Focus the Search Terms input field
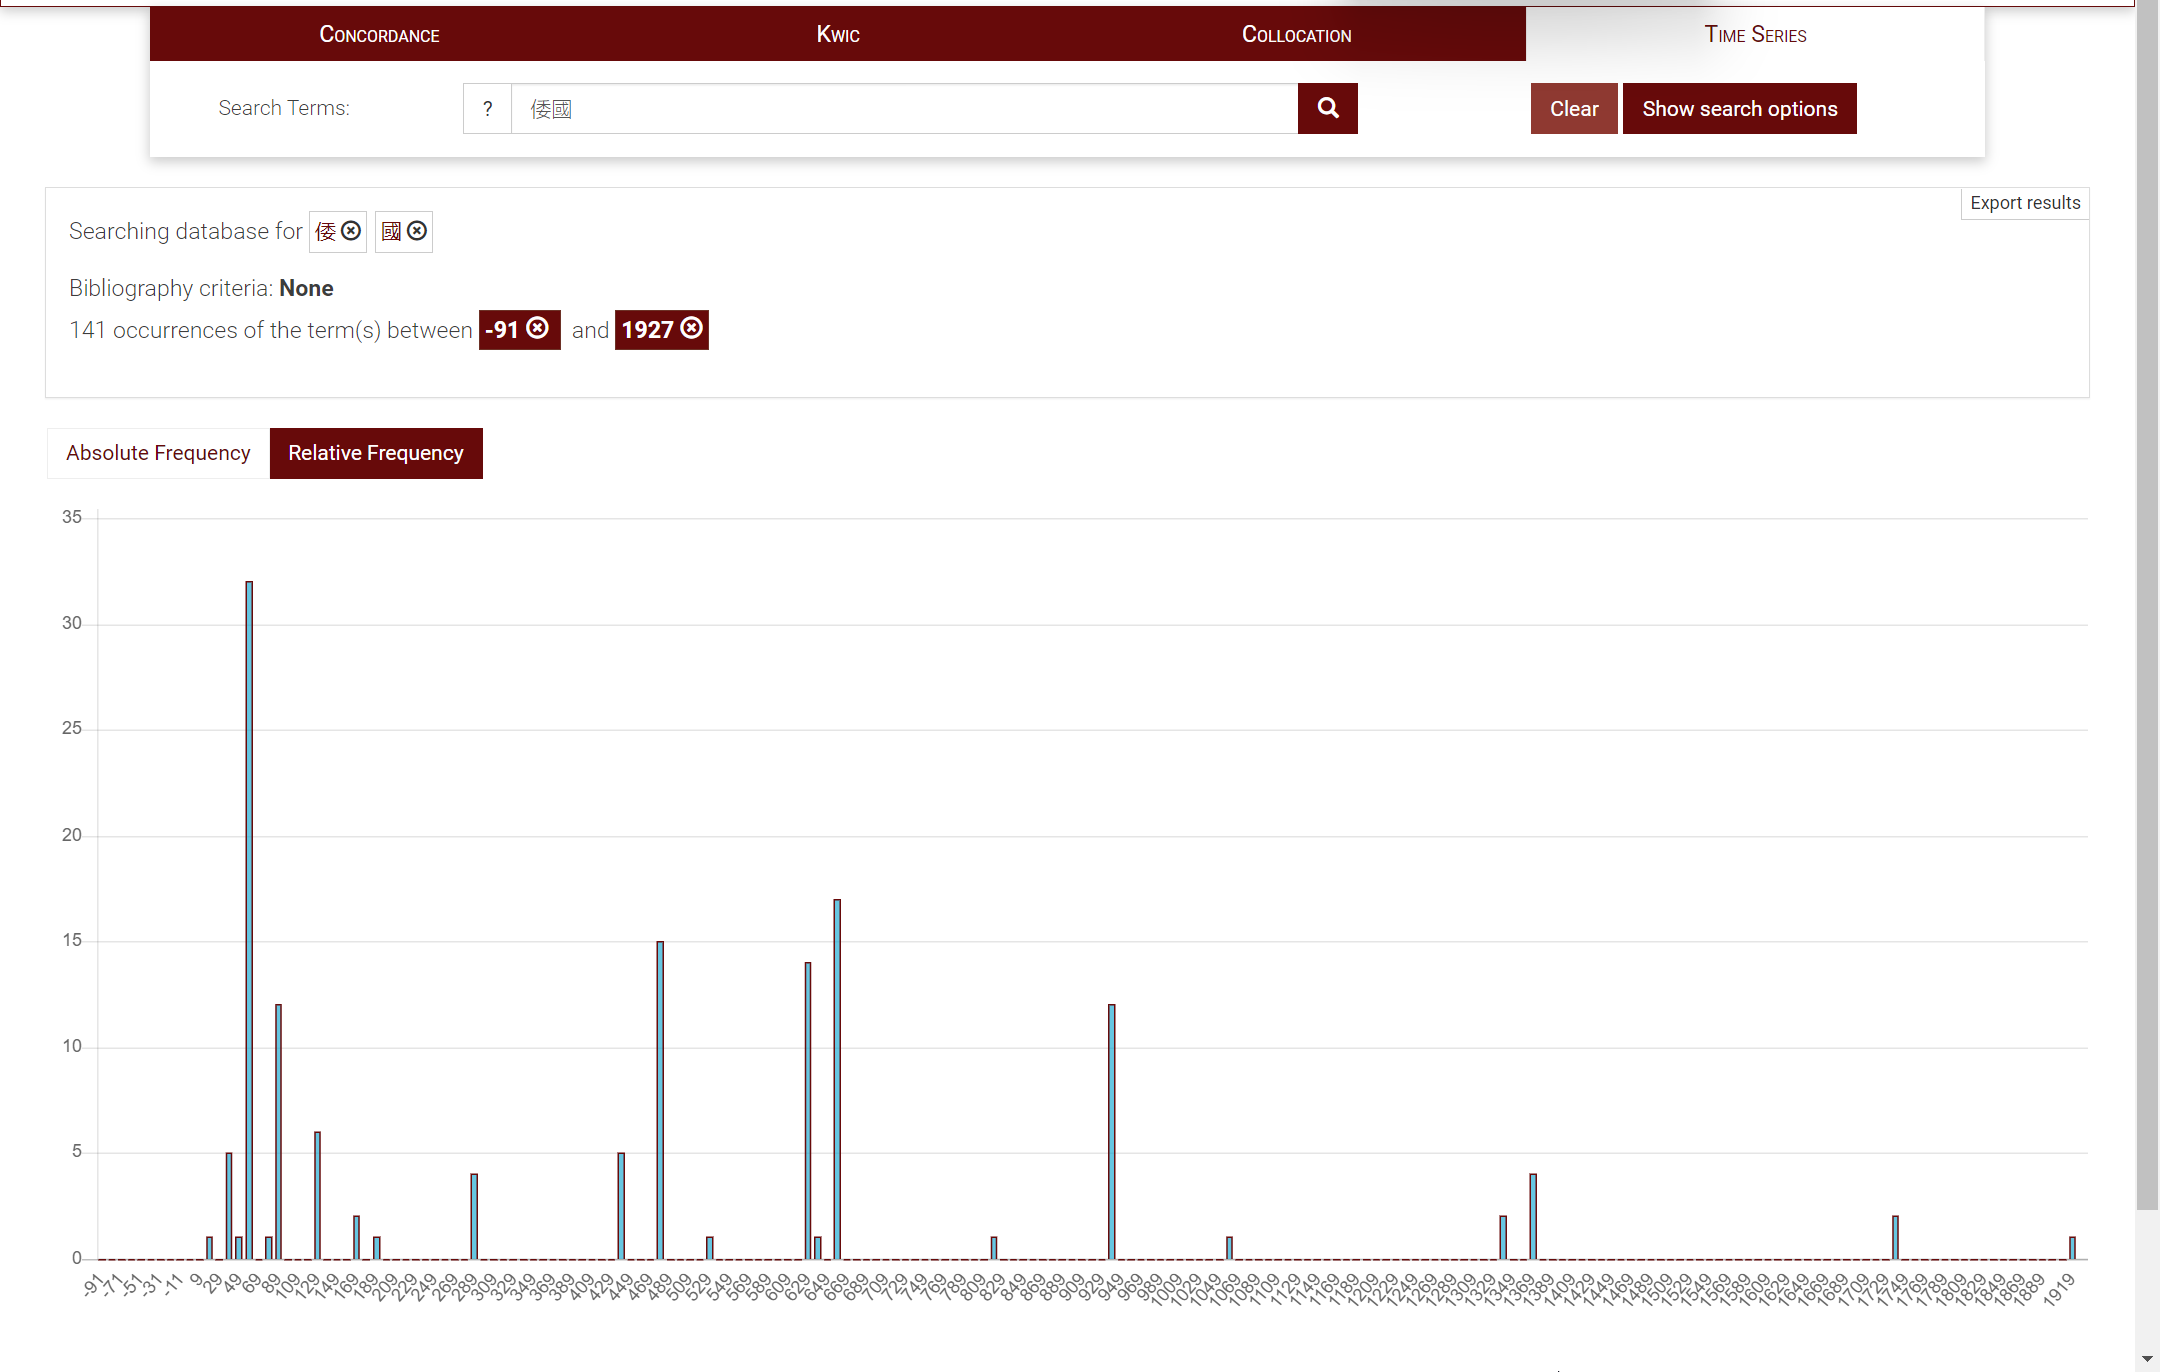 coord(904,108)
